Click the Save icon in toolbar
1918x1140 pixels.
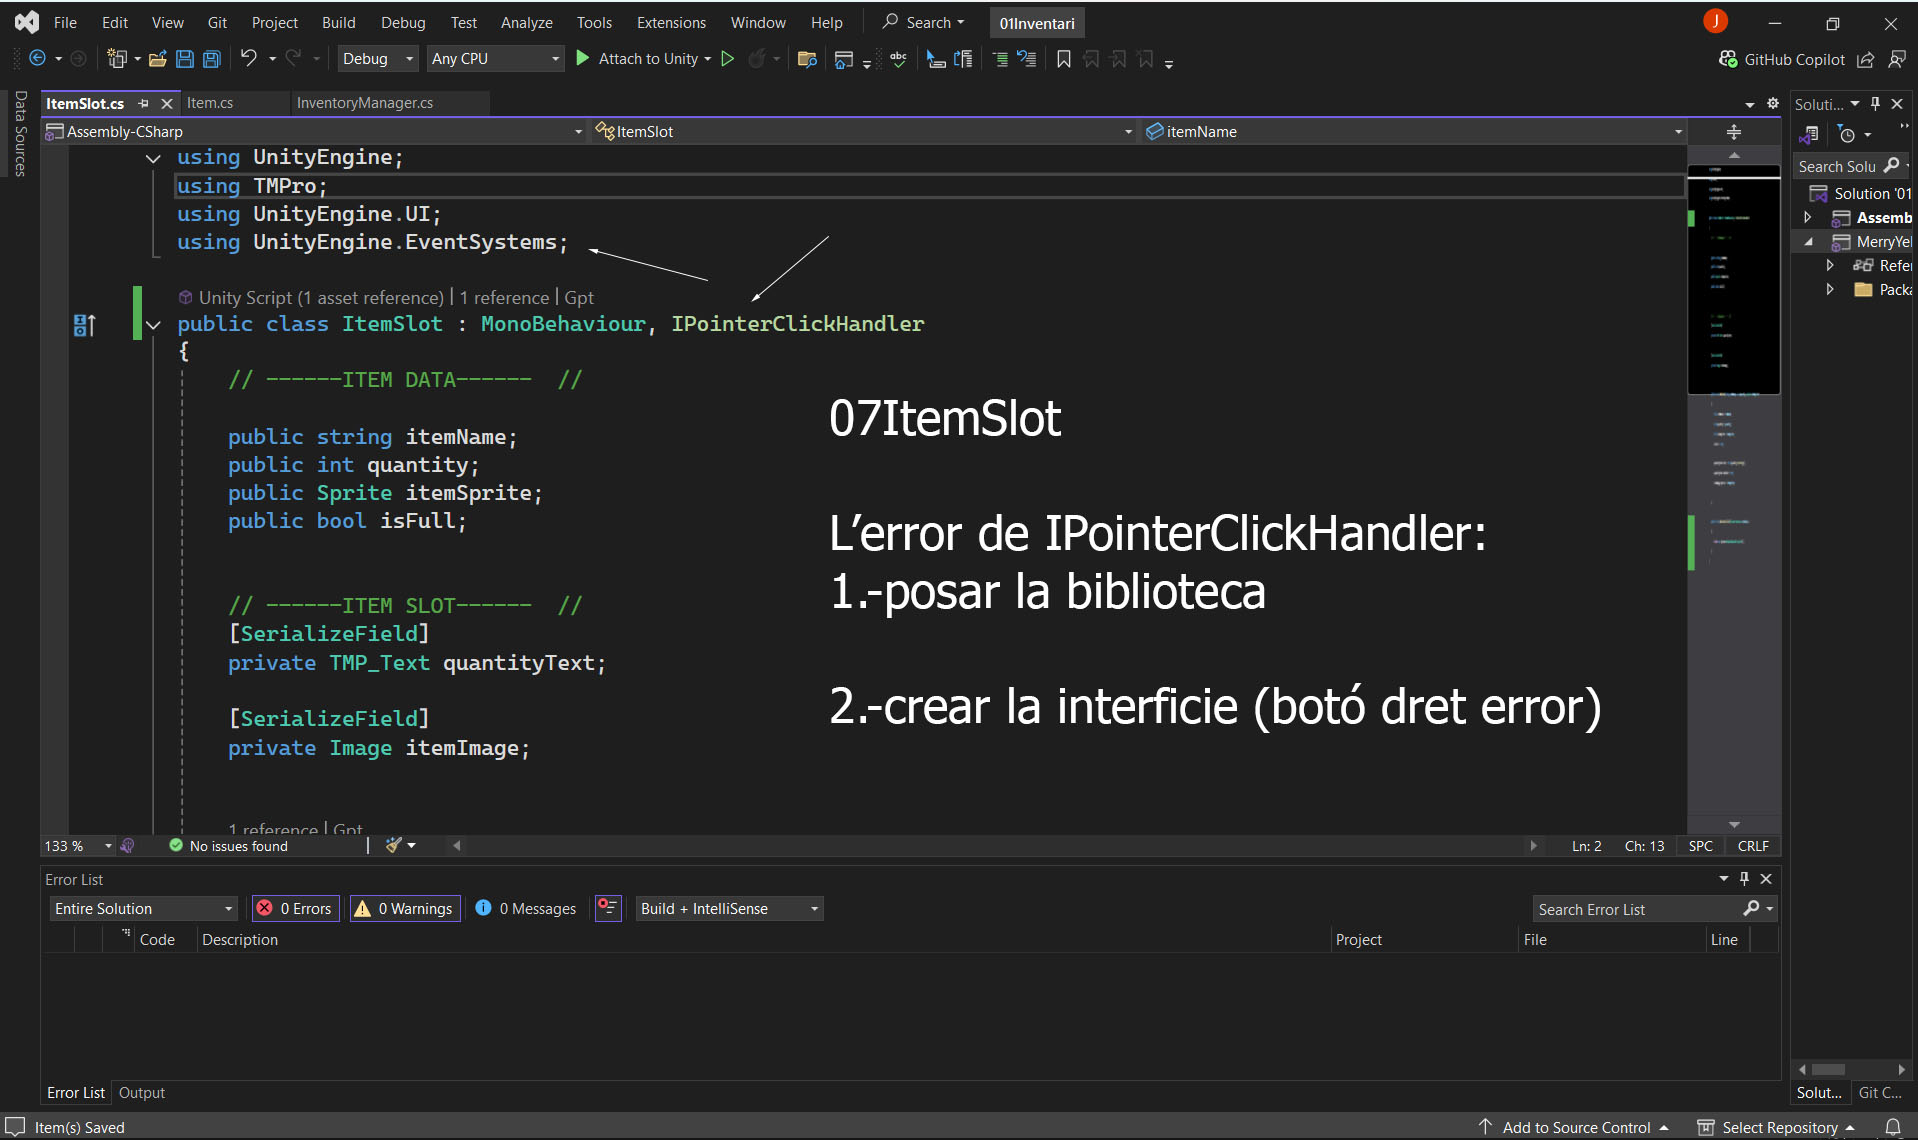pos(184,59)
